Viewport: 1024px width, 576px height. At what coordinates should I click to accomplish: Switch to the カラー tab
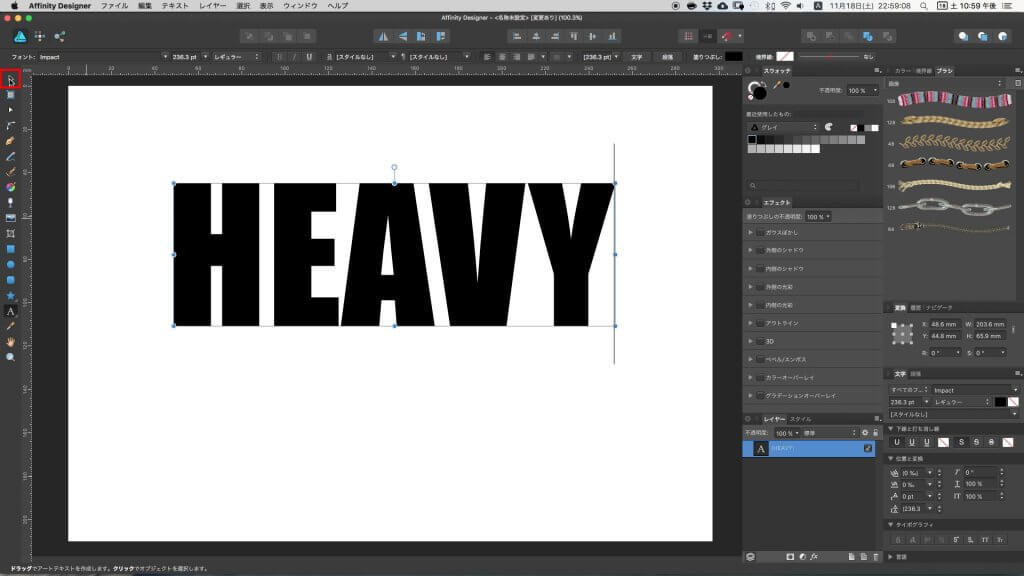coord(903,71)
